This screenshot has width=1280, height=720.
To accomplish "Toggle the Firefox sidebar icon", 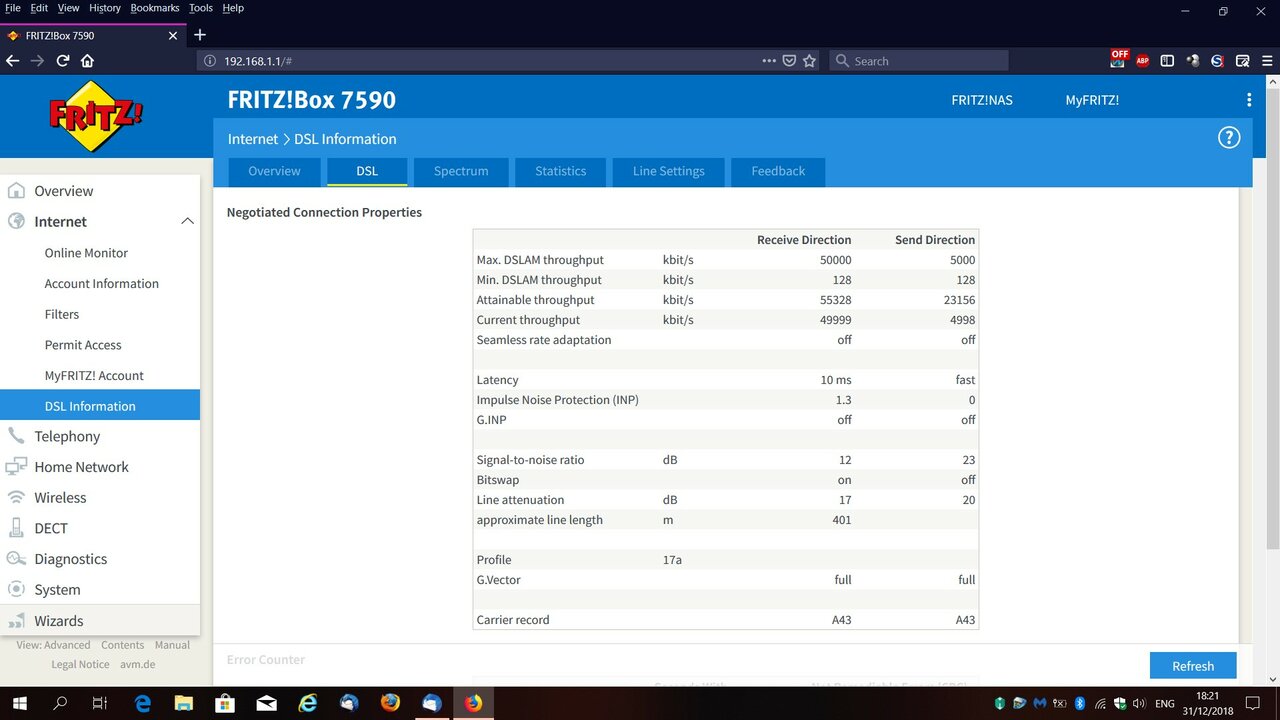I will tap(1167, 61).
